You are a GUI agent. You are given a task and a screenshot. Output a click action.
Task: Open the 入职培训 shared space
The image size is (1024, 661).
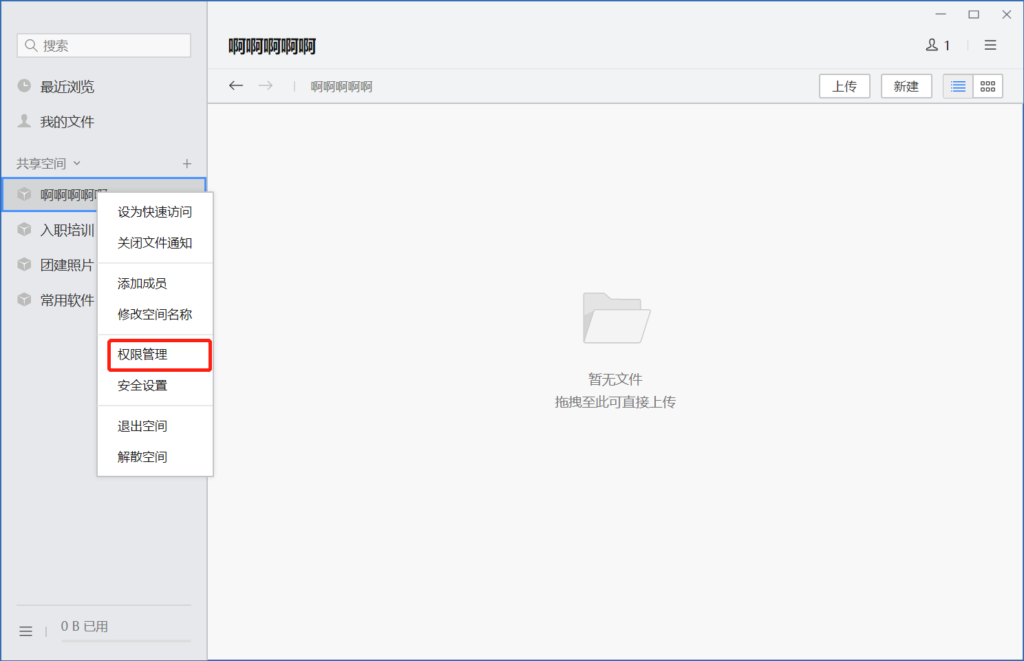67,230
